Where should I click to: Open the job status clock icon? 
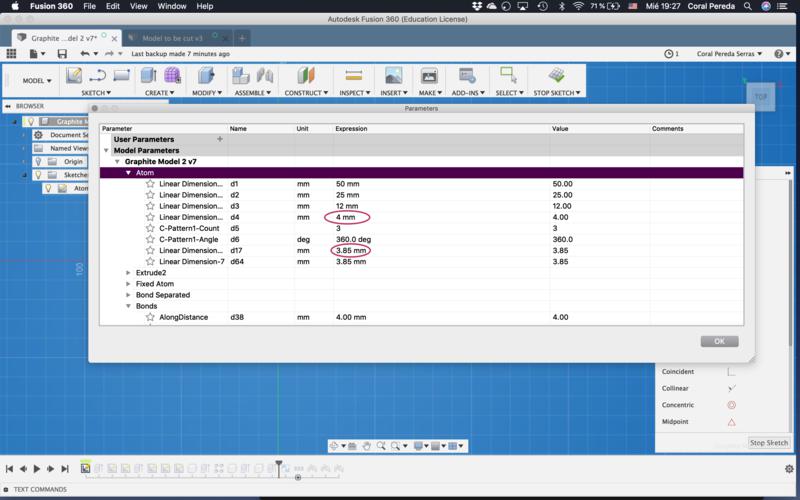[x=668, y=54]
